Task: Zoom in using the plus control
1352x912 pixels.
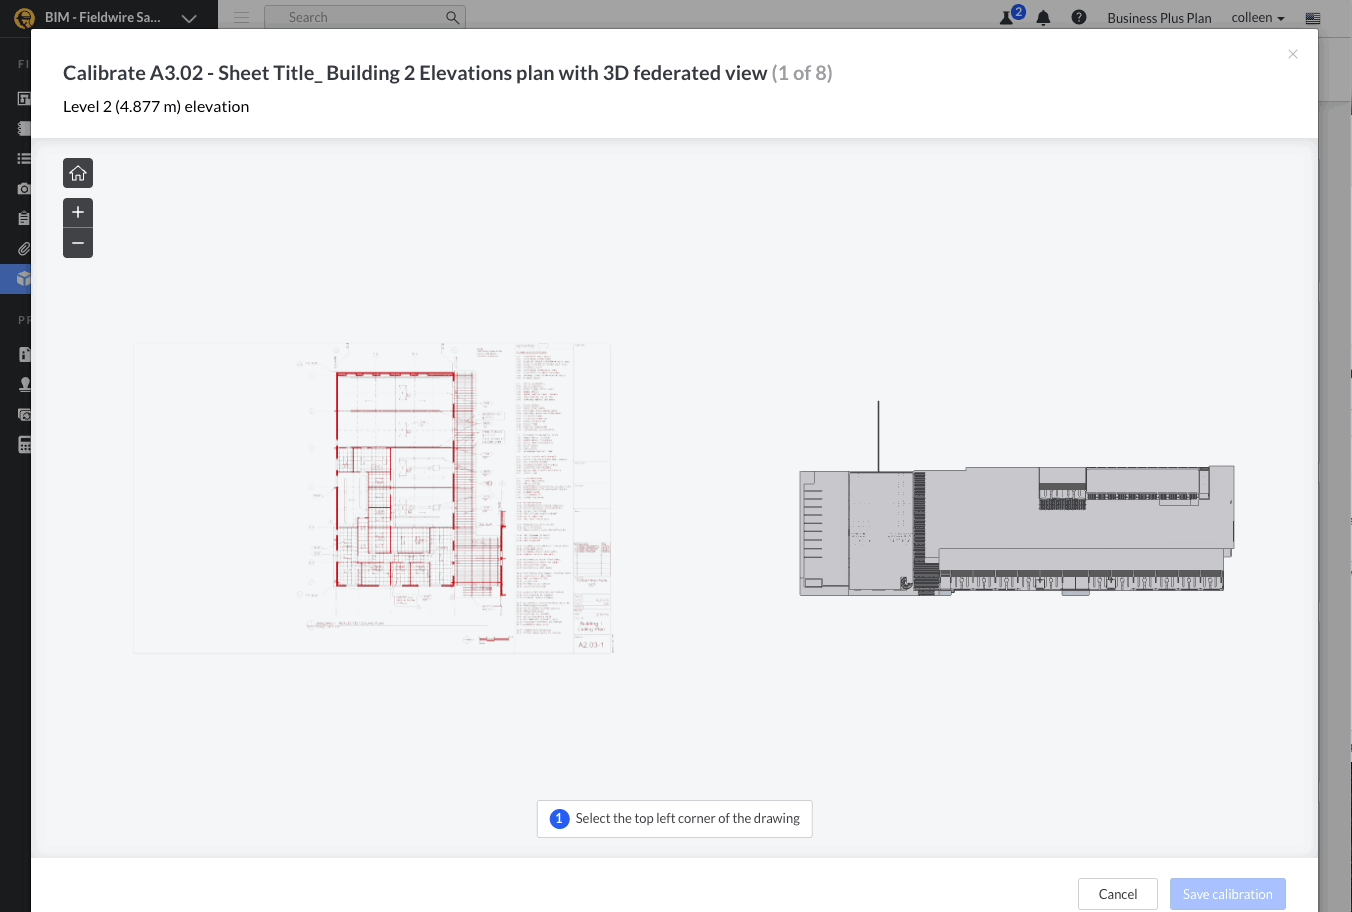Action: pyautogui.click(x=77, y=212)
